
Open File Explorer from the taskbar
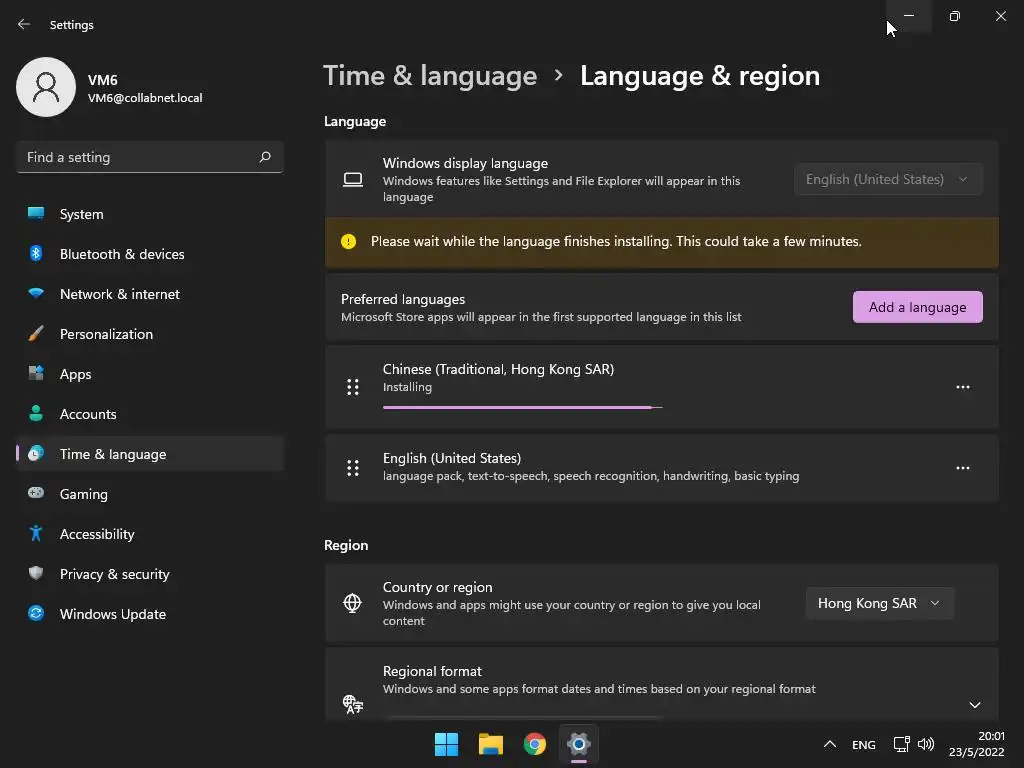coord(490,744)
